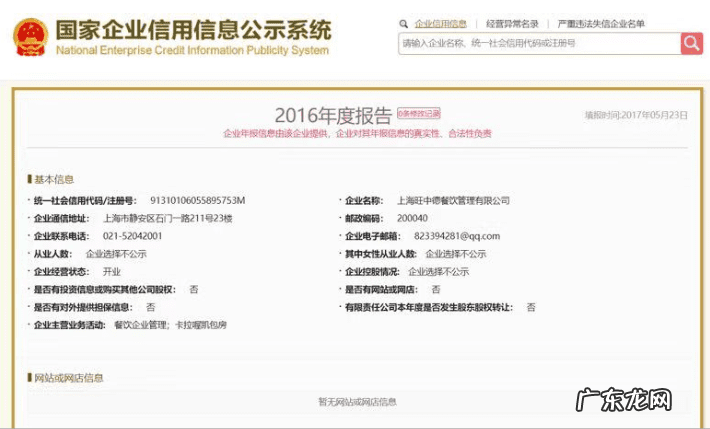The image size is (710, 429).
Task: Click the postal code 200040
Action: 413,218
